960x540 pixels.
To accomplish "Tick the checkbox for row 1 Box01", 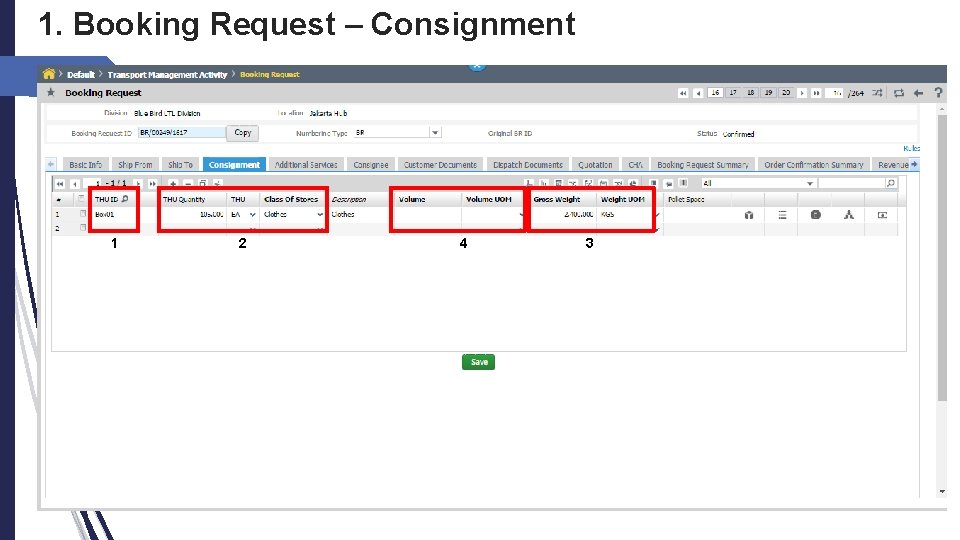I will coord(82,214).
